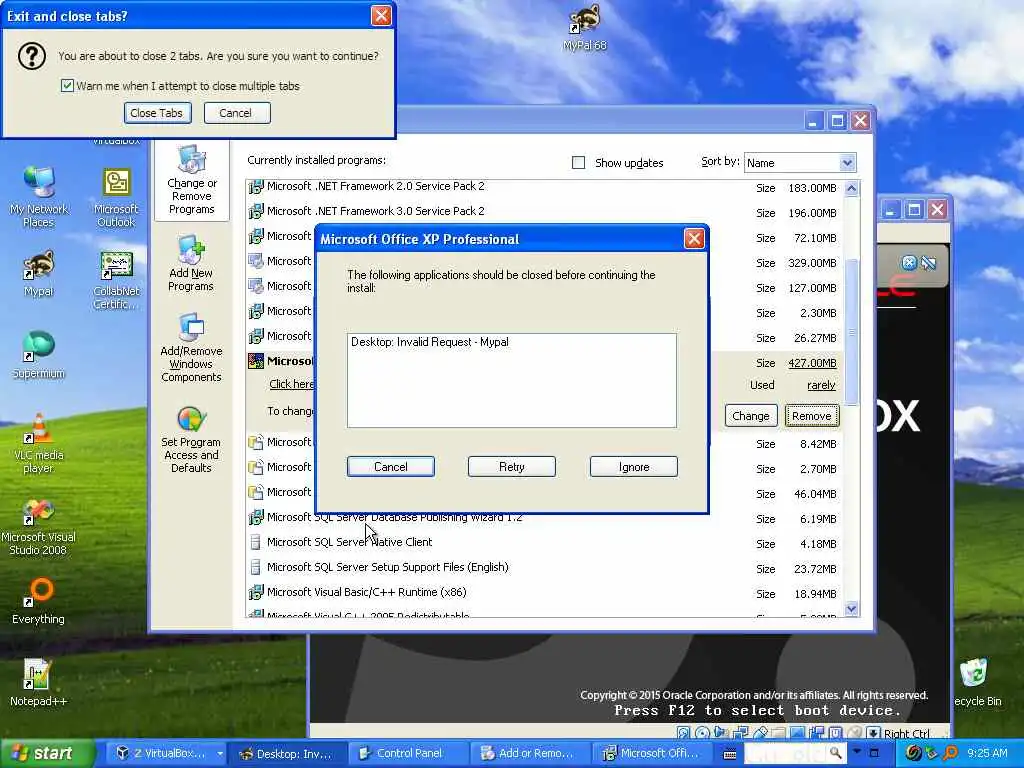
Task: Cancel the Exit and close tabs dialog
Action: click(x=236, y=113)
